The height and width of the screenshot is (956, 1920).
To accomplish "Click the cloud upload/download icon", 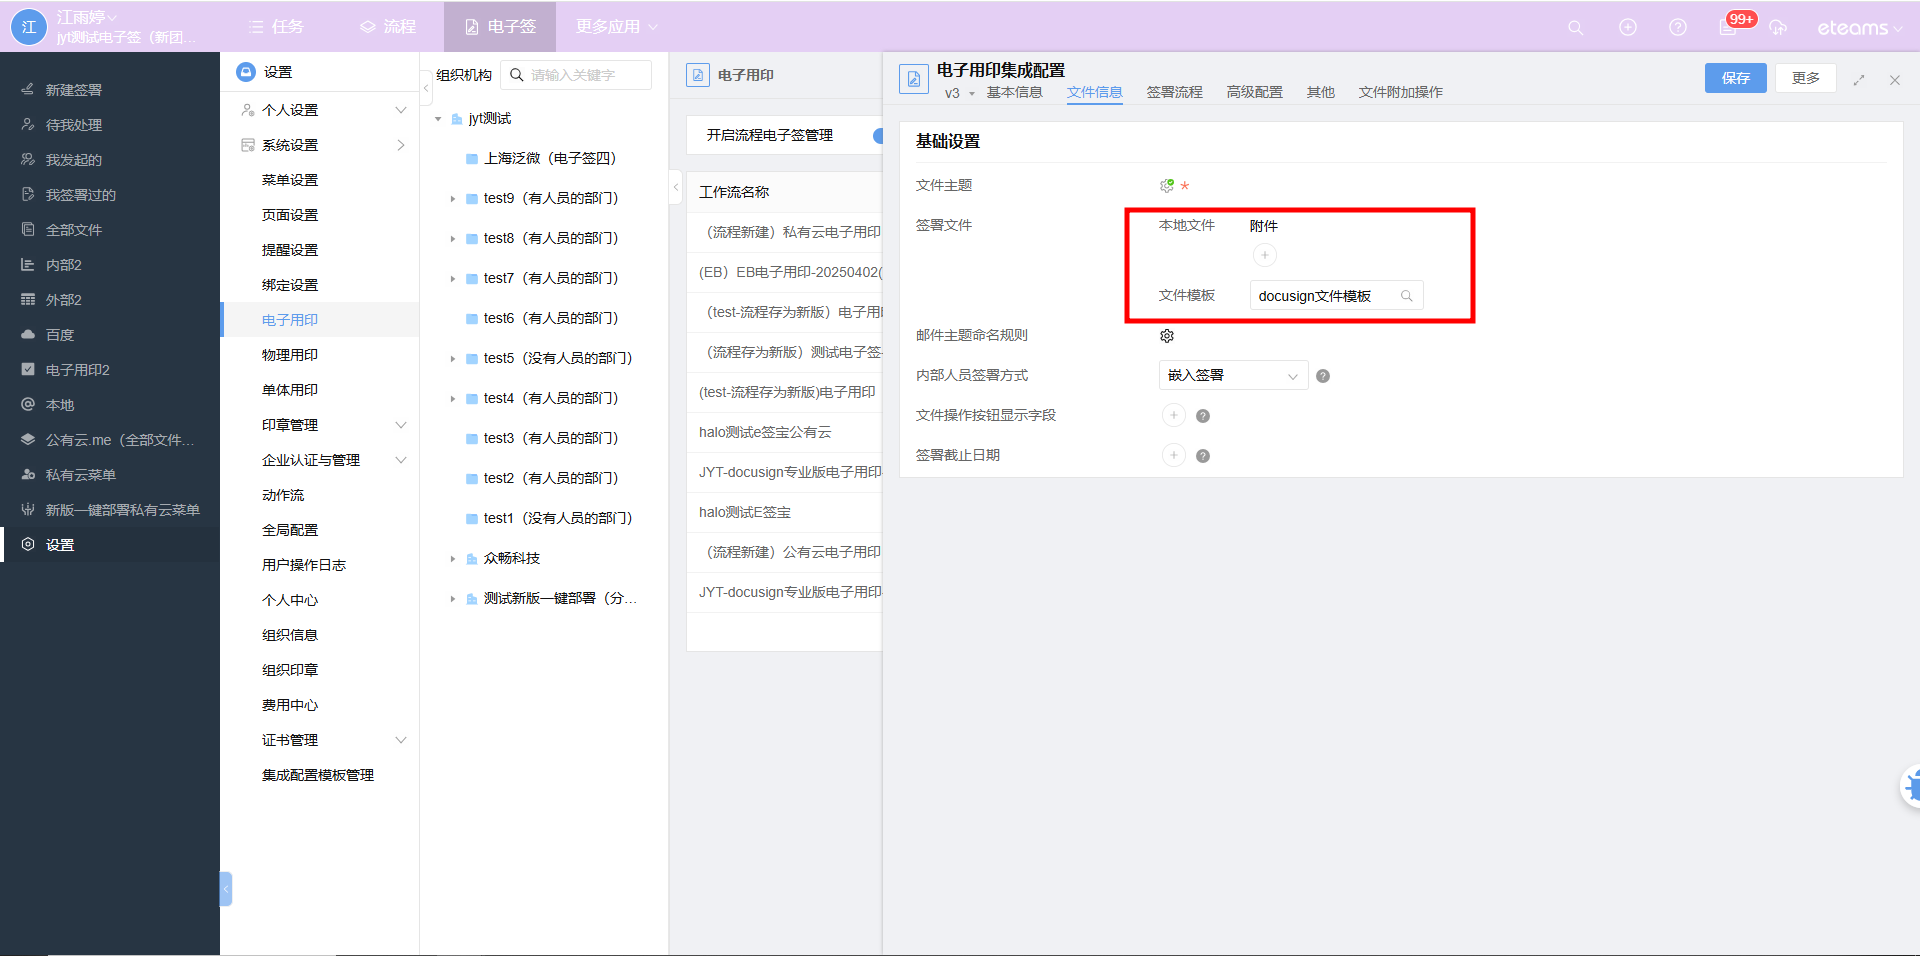I will pos(1778,28).
